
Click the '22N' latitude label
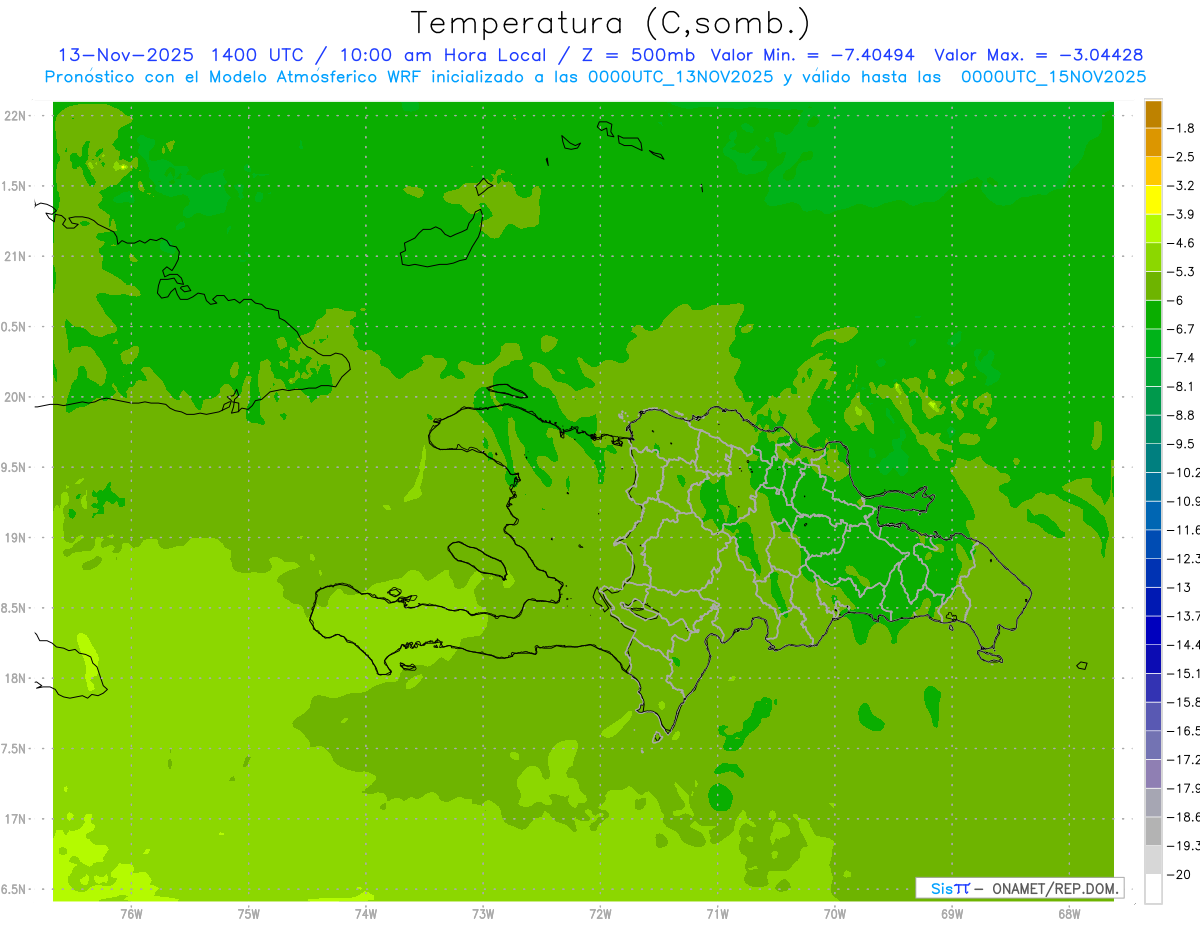(15, 116)
